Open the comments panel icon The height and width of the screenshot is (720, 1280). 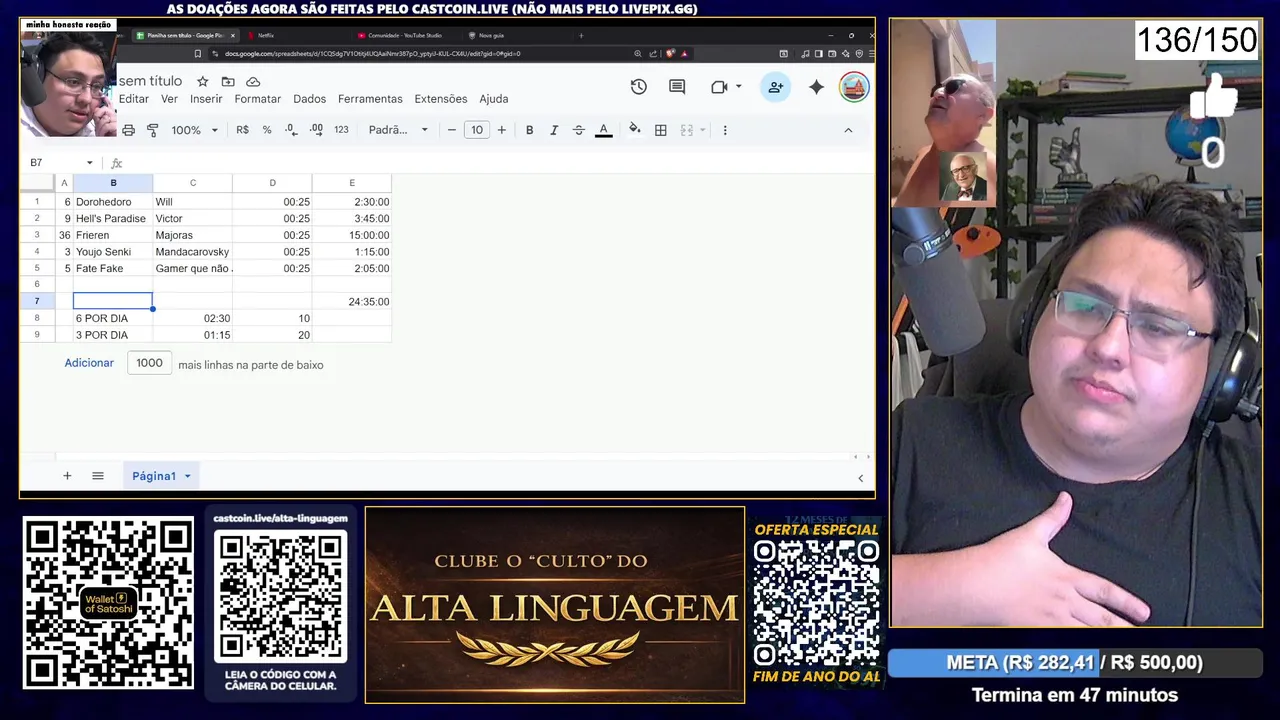677,87
